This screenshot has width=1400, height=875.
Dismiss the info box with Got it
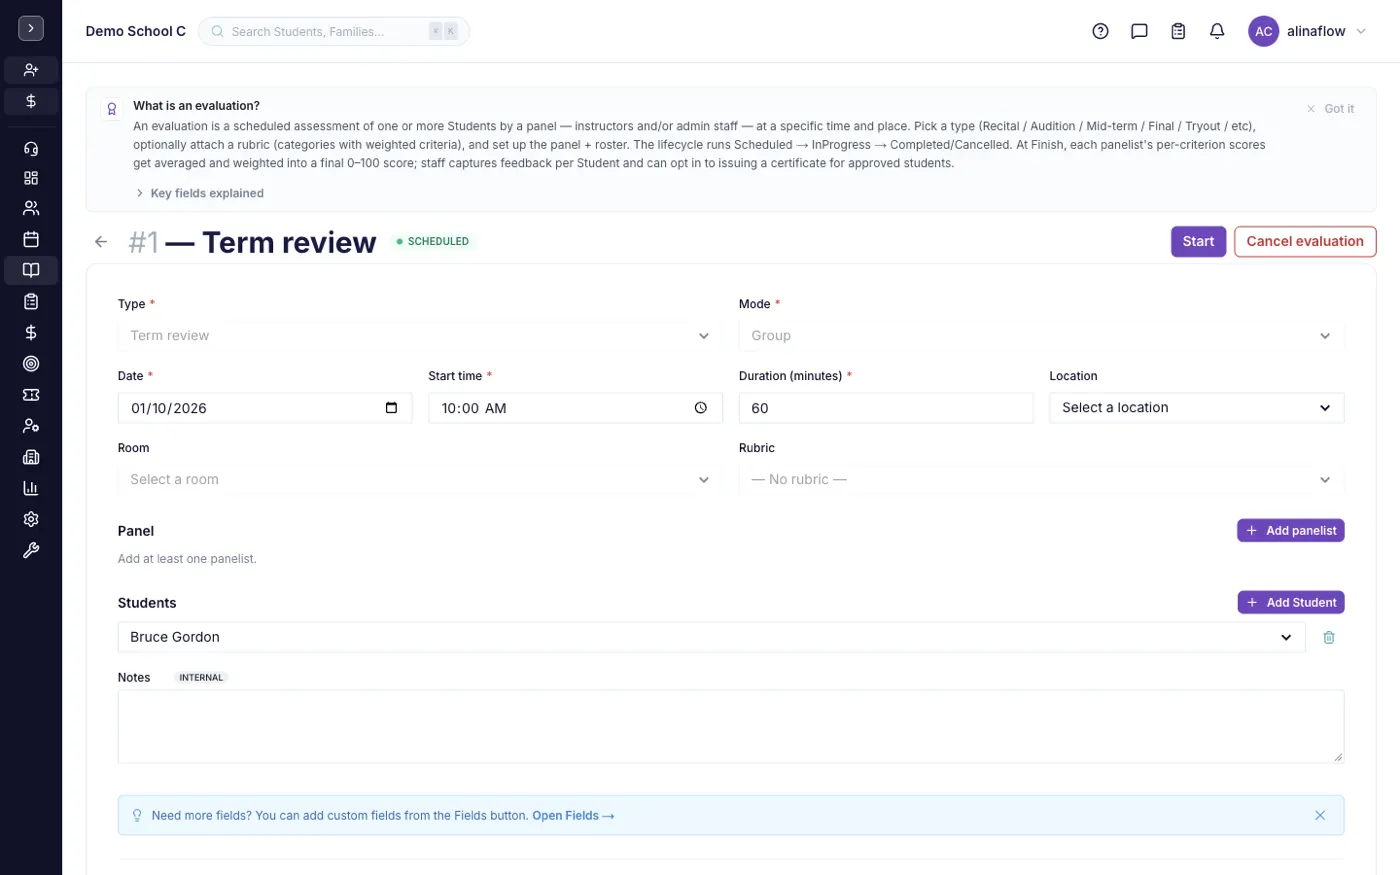[1330, 109]
